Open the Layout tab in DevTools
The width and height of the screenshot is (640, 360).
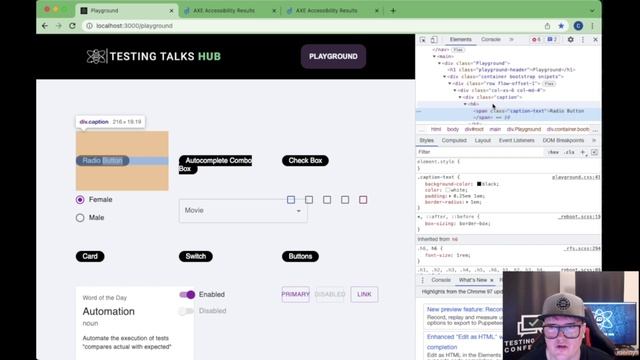click(482, 140)
